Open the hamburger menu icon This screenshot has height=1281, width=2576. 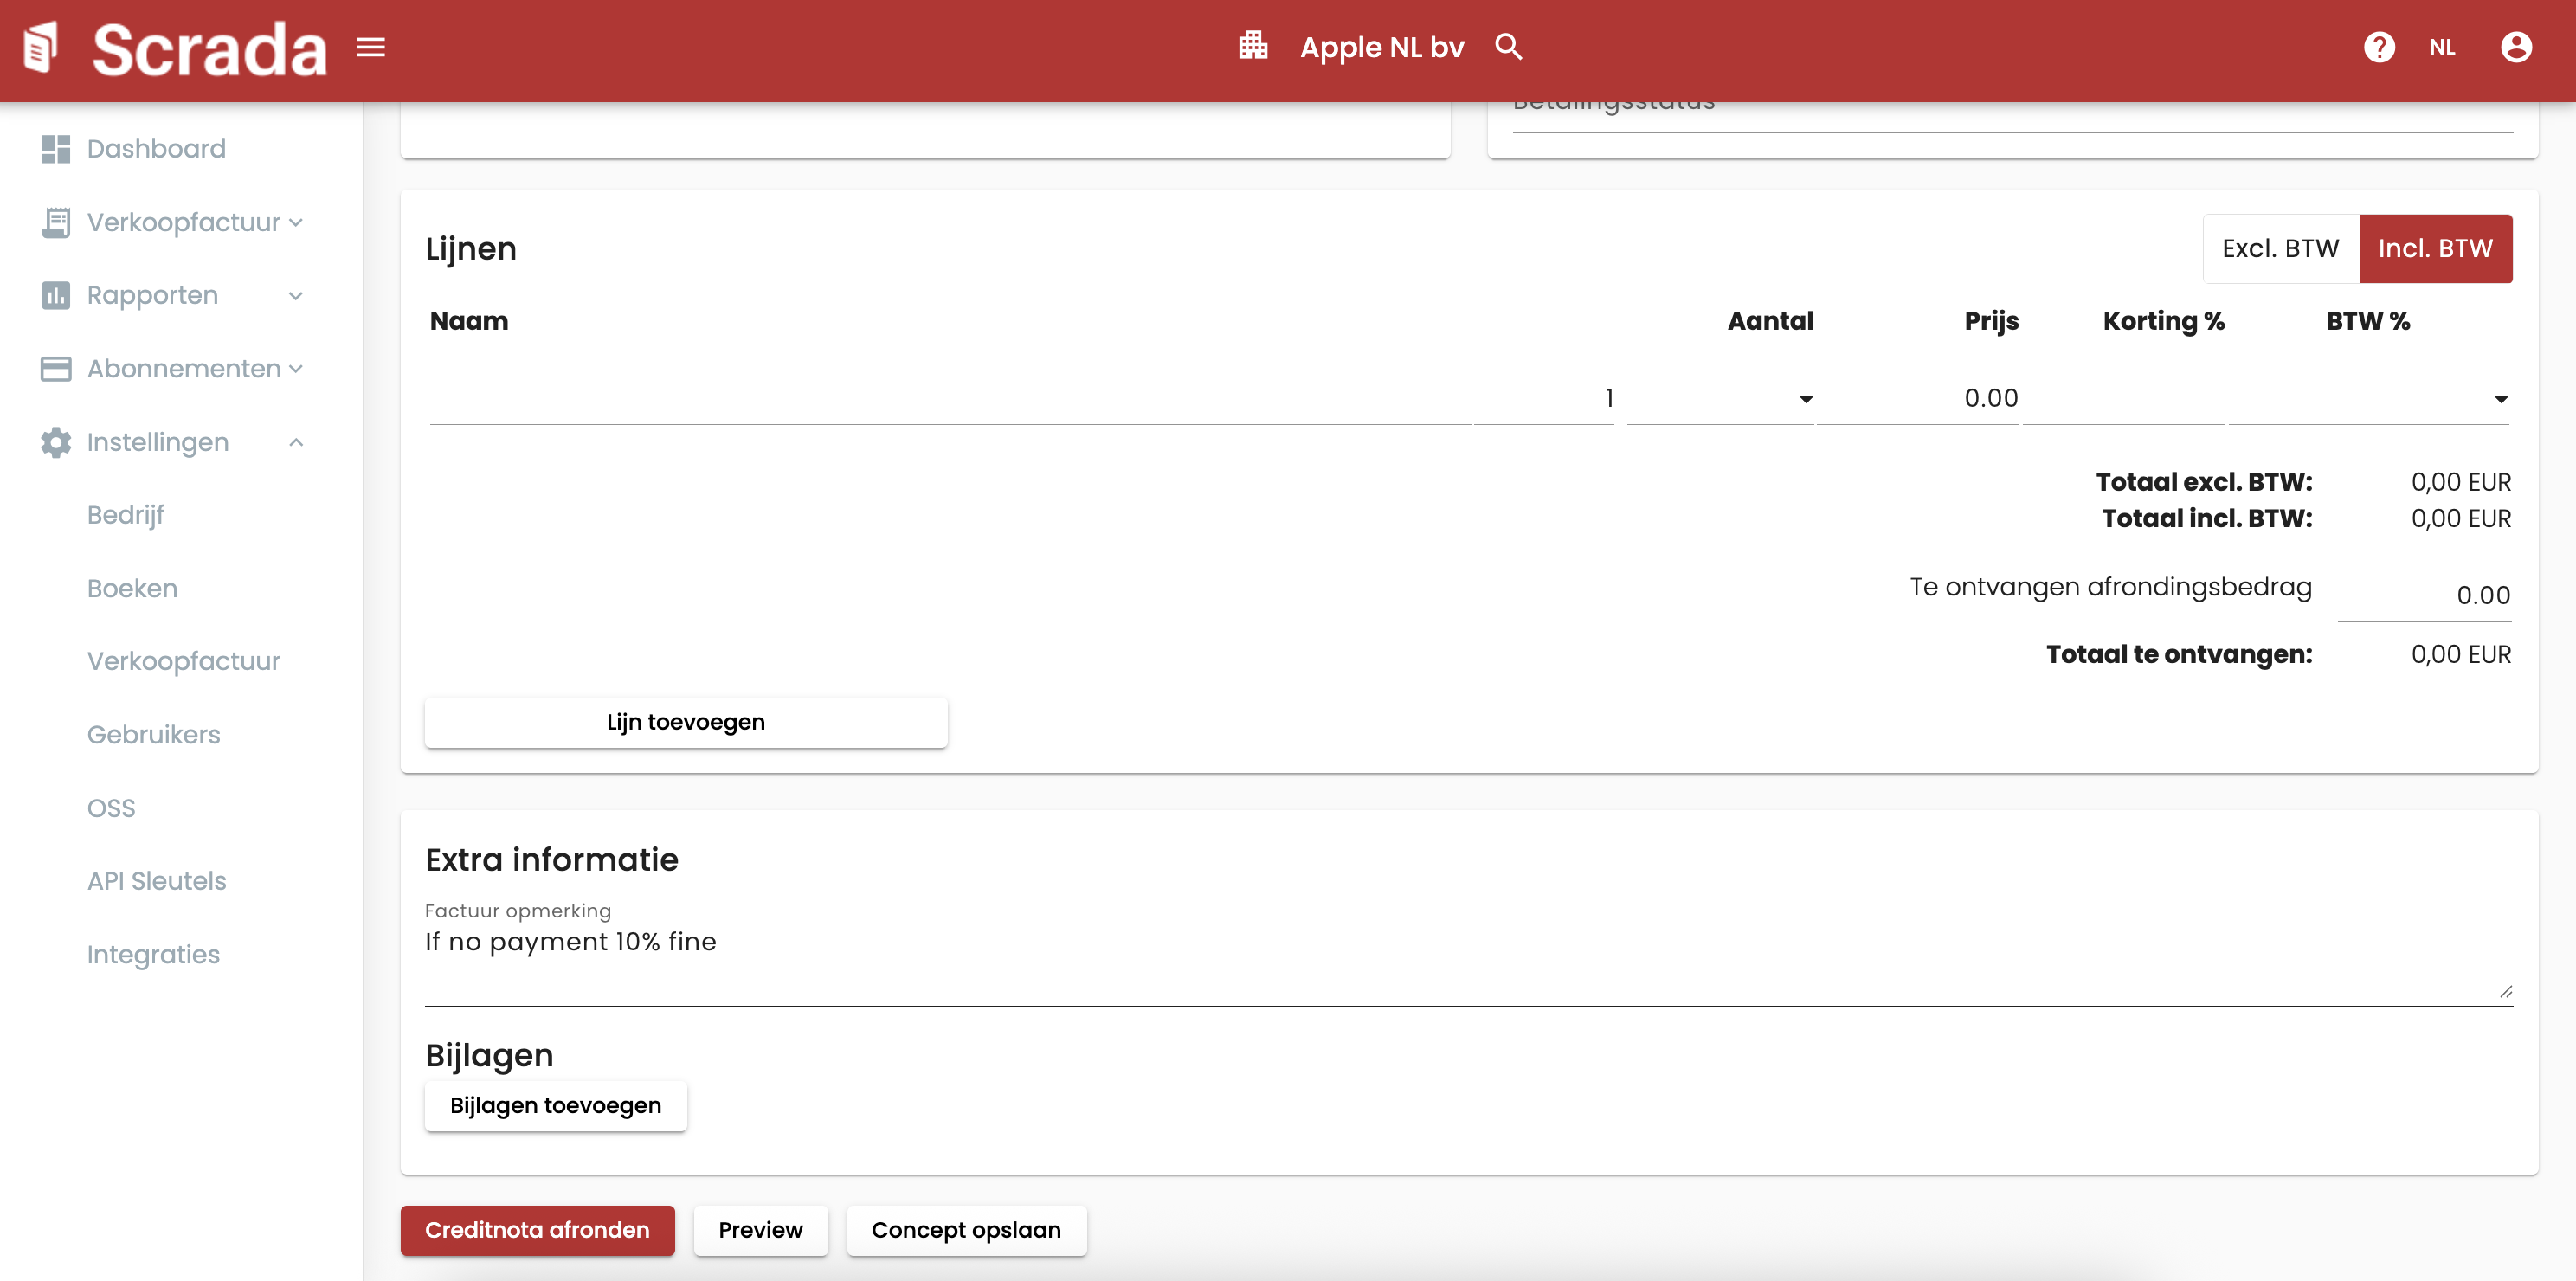coord(371,47)
